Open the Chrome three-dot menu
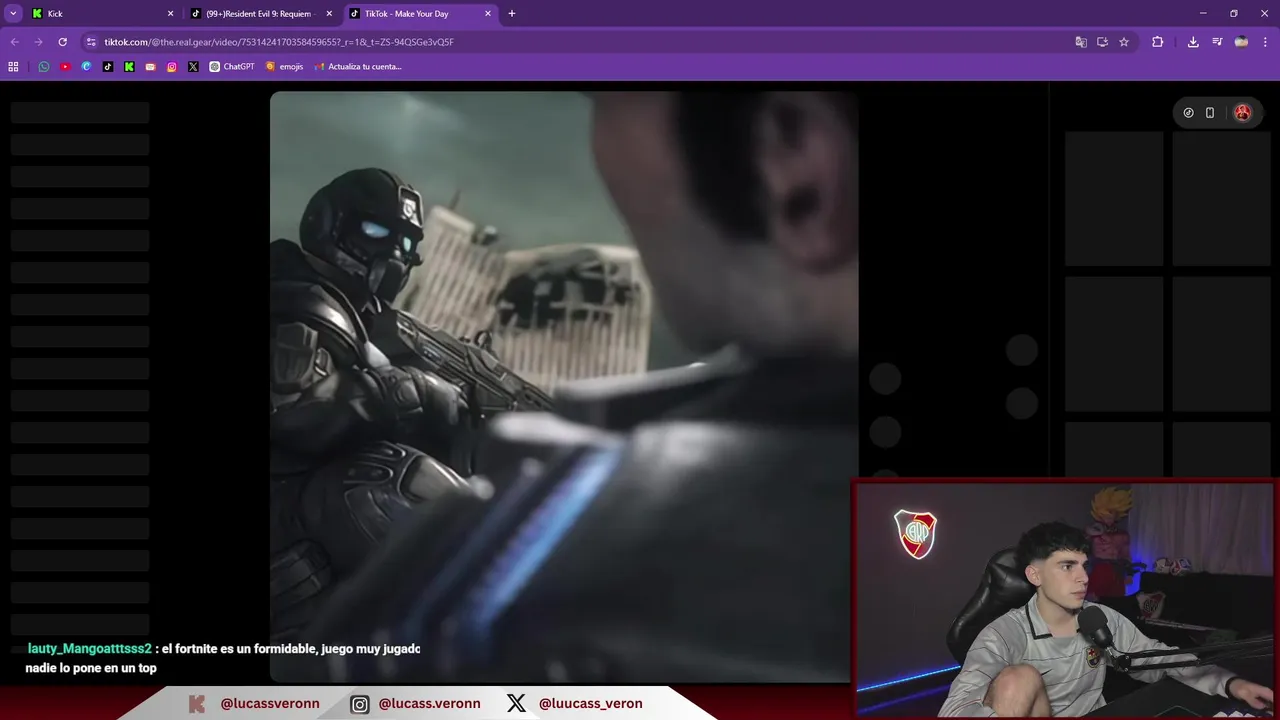The height and width of the screenshot is (720, 1280). click(1266, 42)
